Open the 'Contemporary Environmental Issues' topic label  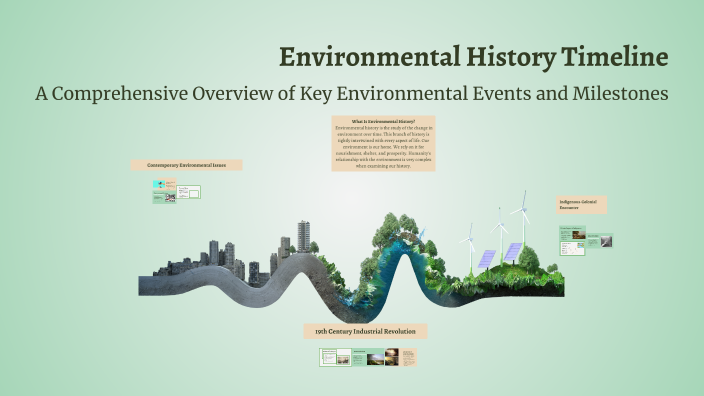click(x=186, y=165)
